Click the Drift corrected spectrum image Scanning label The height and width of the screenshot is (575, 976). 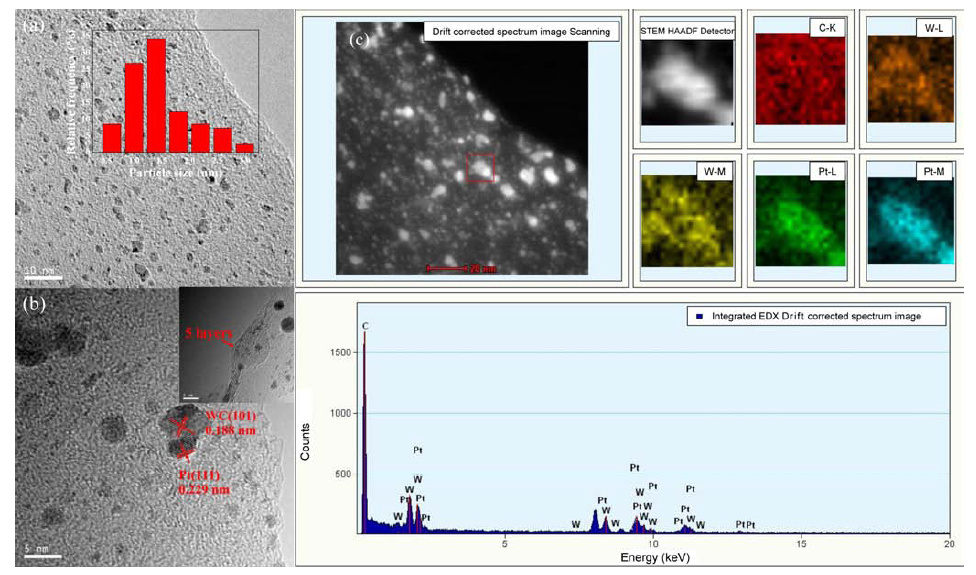[521, 32]
